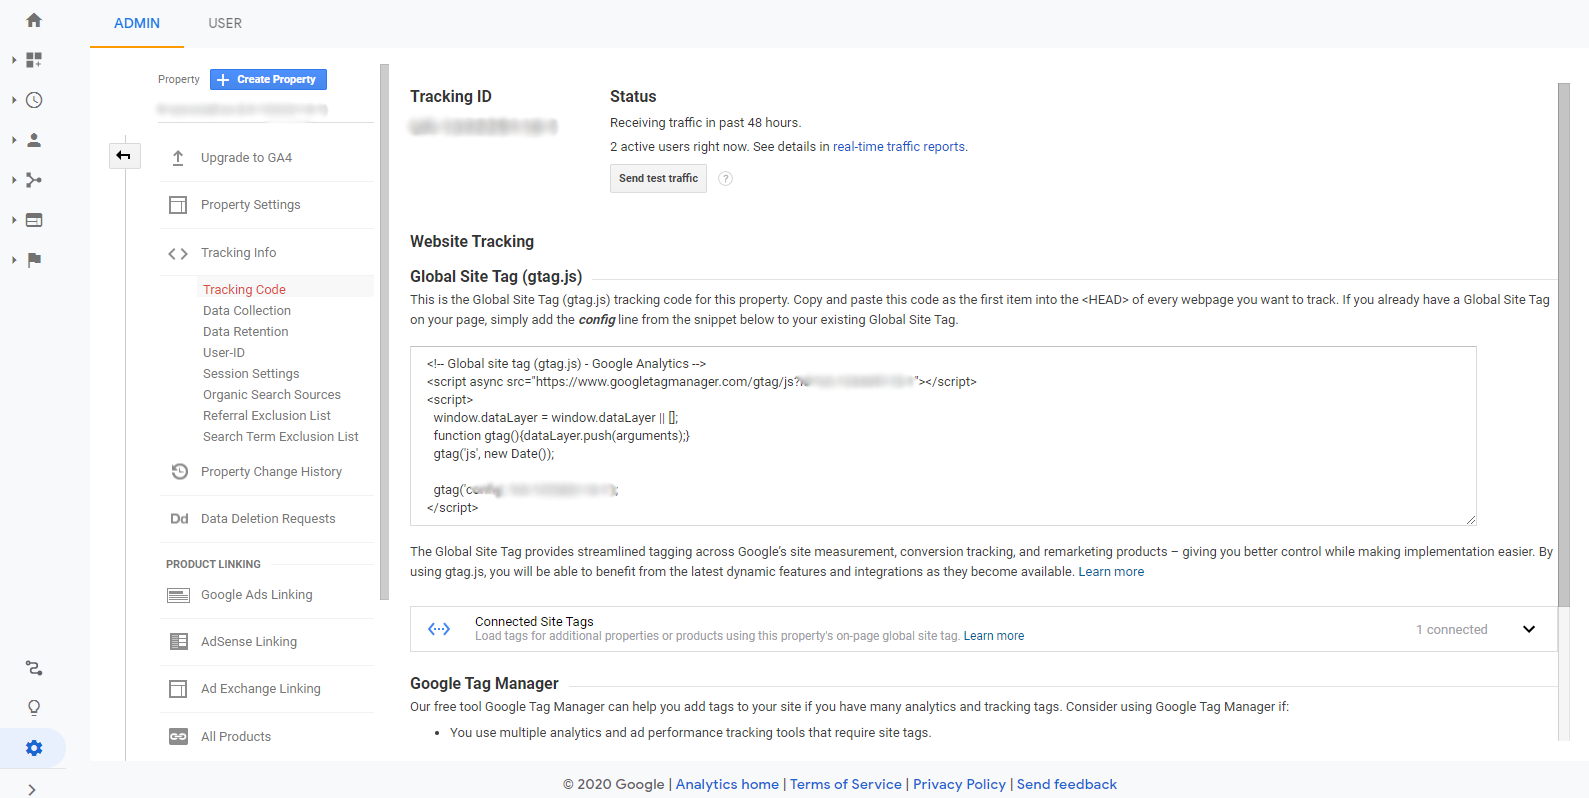
Task: Open the Attribution path icon
Action: [34, 668]
